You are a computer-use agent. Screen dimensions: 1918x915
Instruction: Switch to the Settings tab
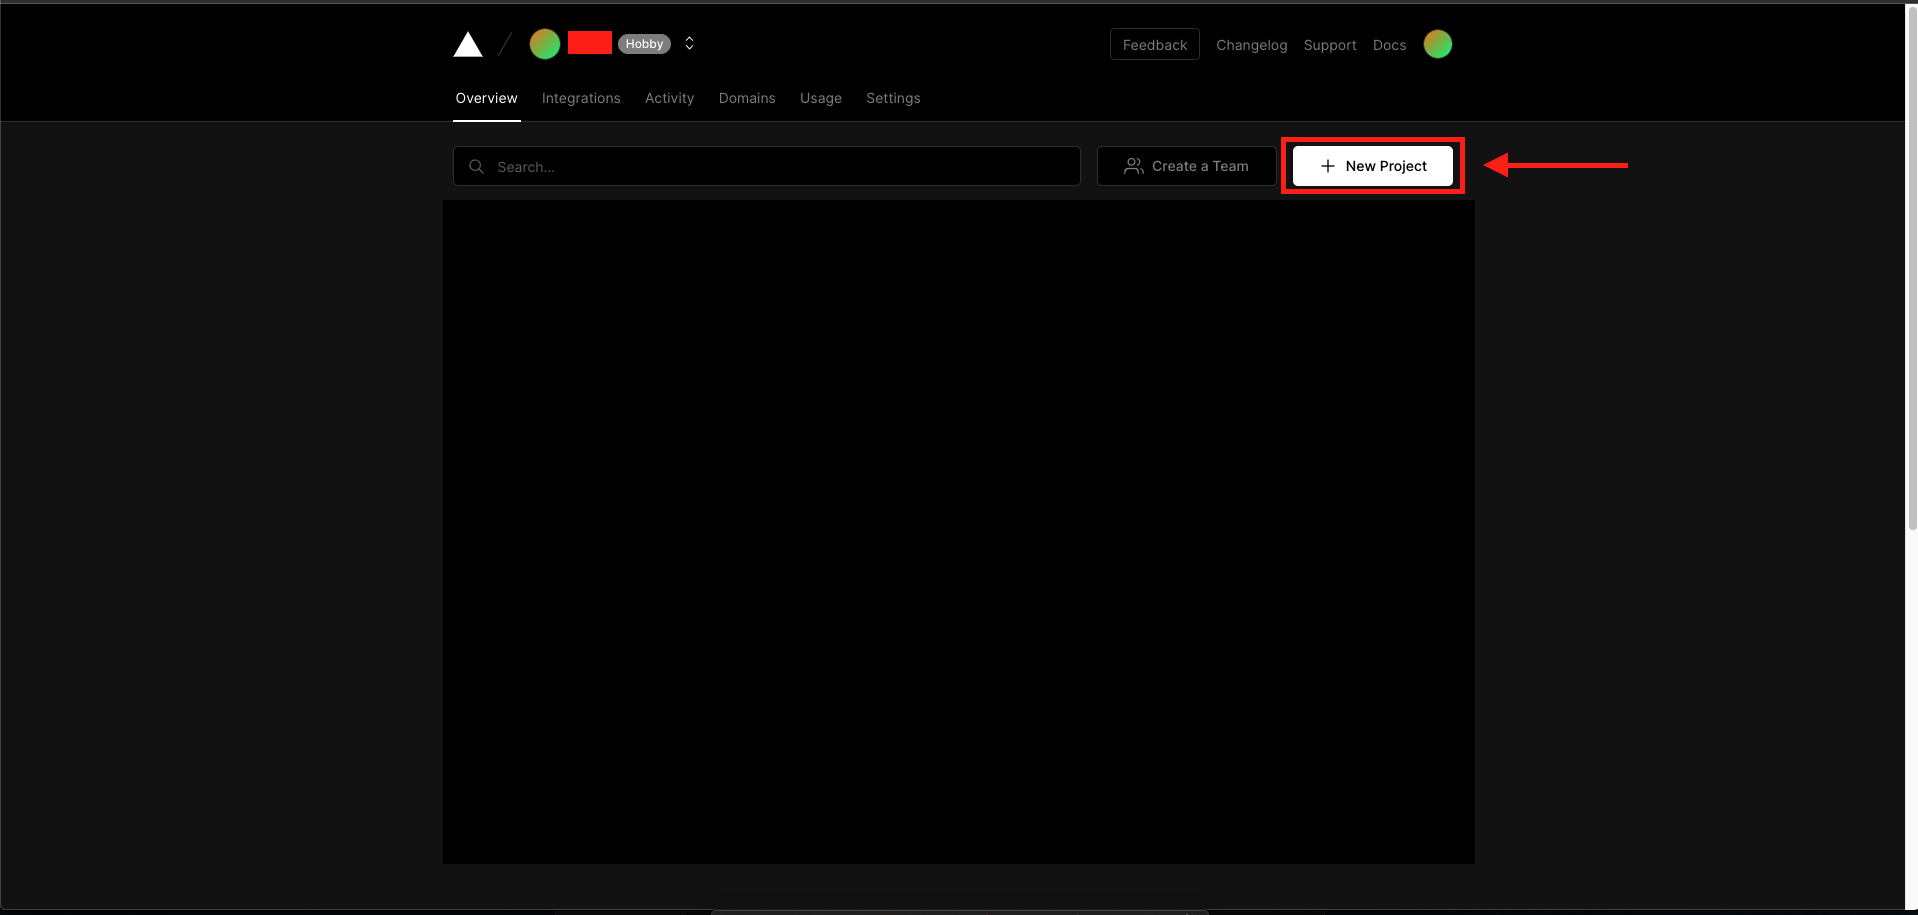[892, 98]
